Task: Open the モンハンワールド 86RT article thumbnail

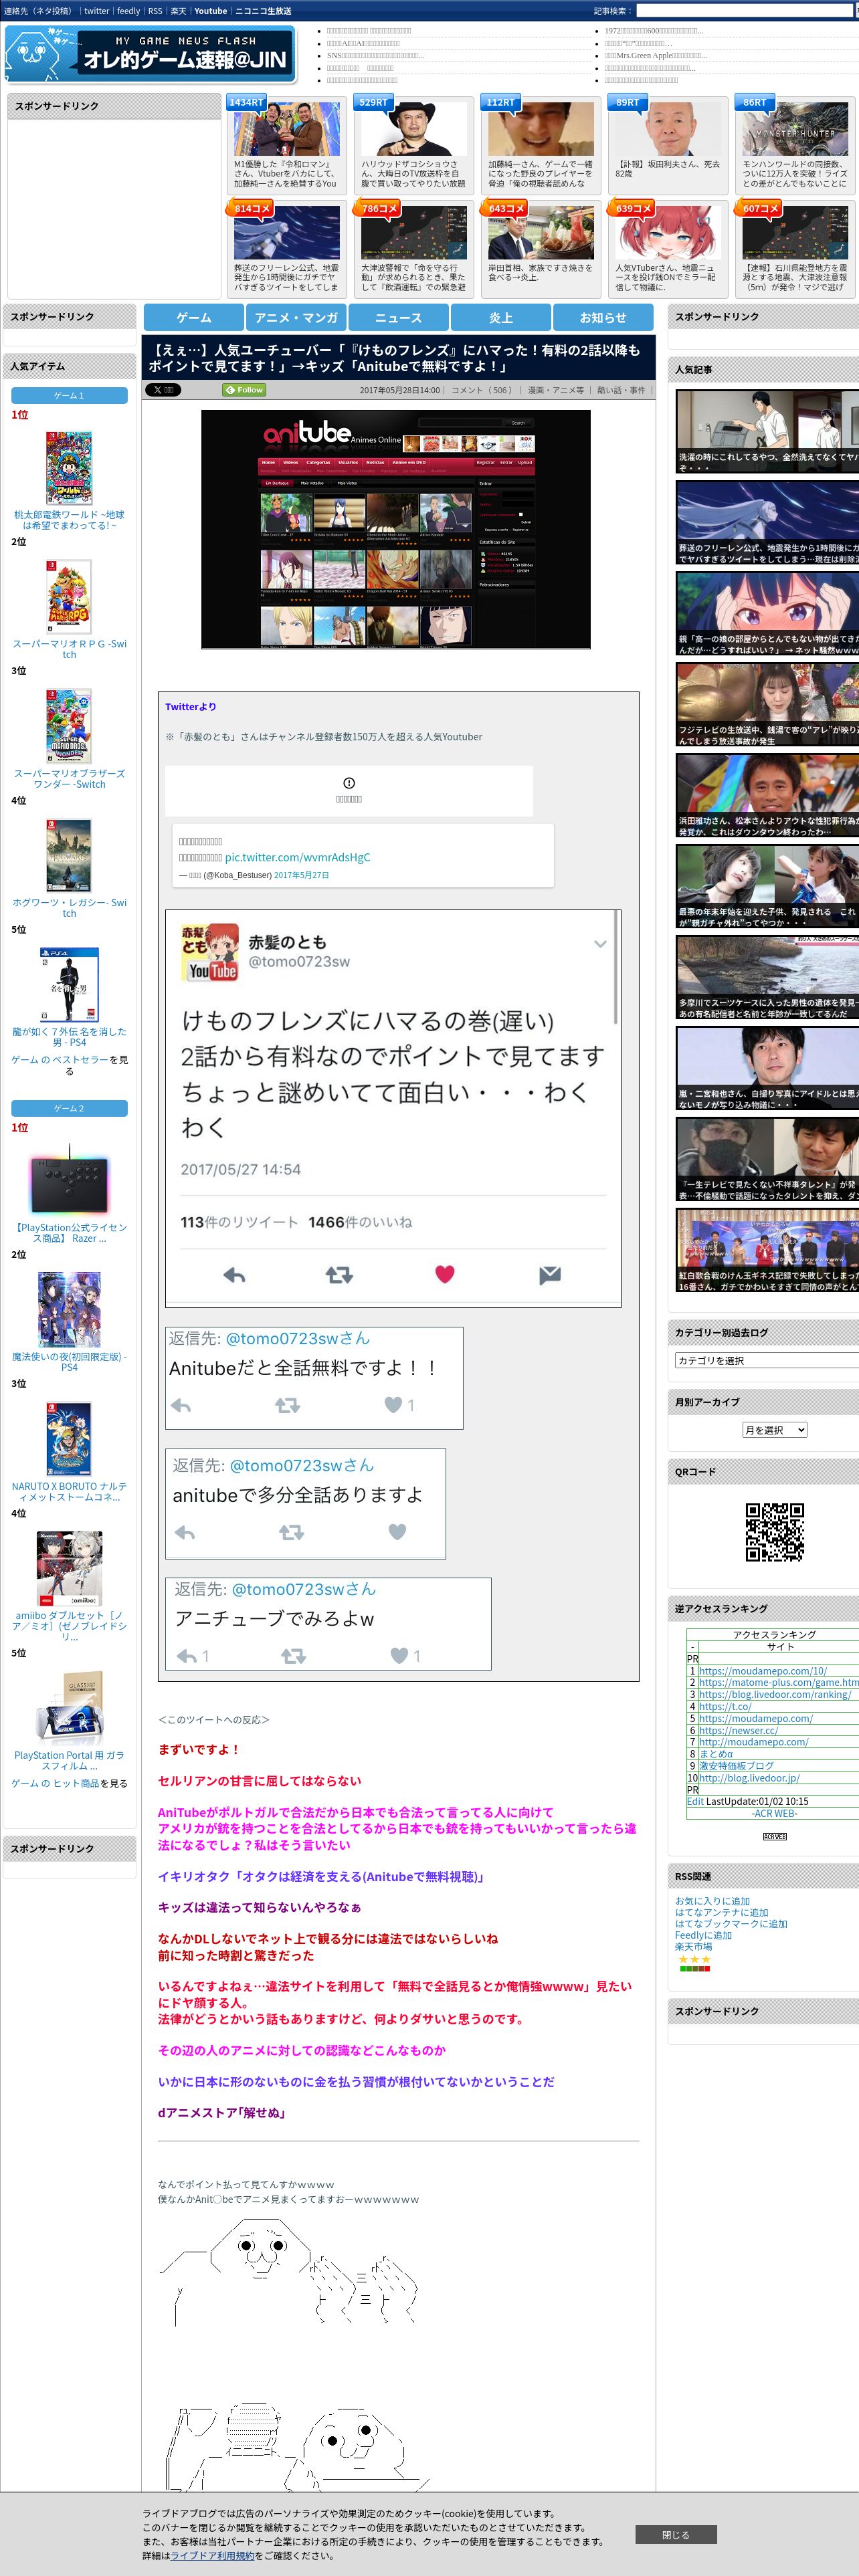Action: coord(794,128)
